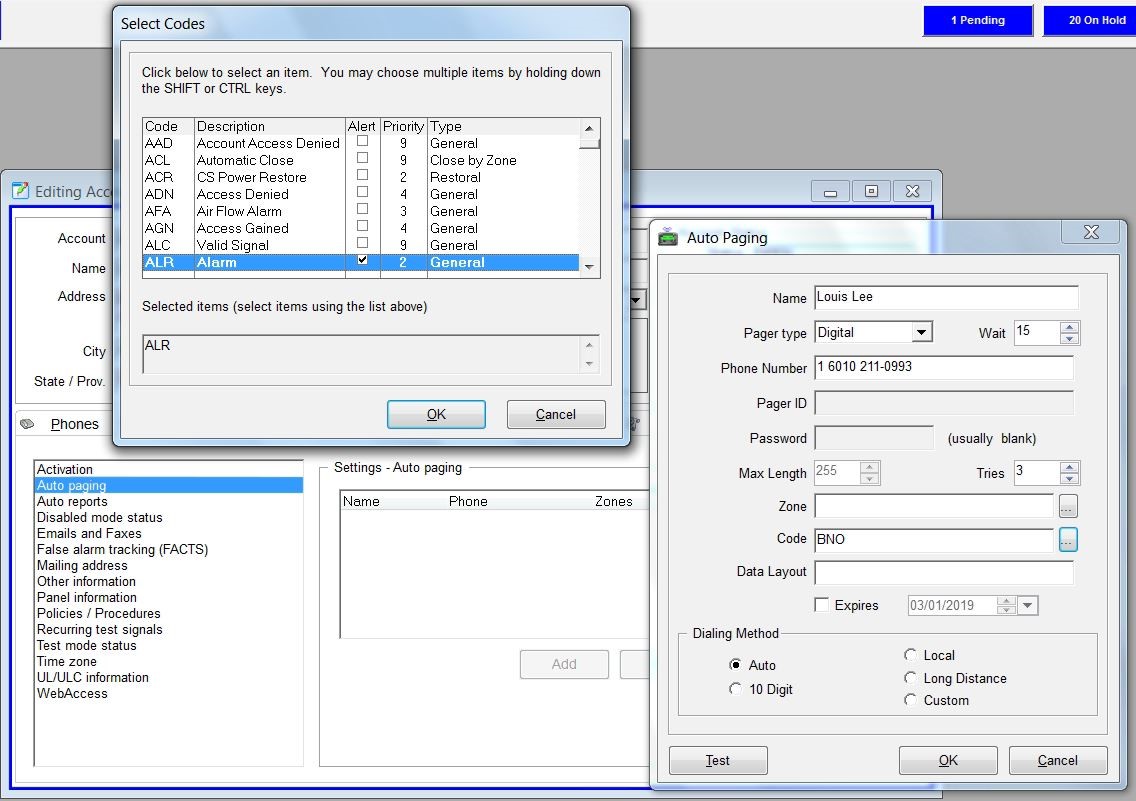Image resolution: width=1136 pixels, height=801 pixels.
Task: Click the Test button in Auto Paging
Action: [718, 760]
